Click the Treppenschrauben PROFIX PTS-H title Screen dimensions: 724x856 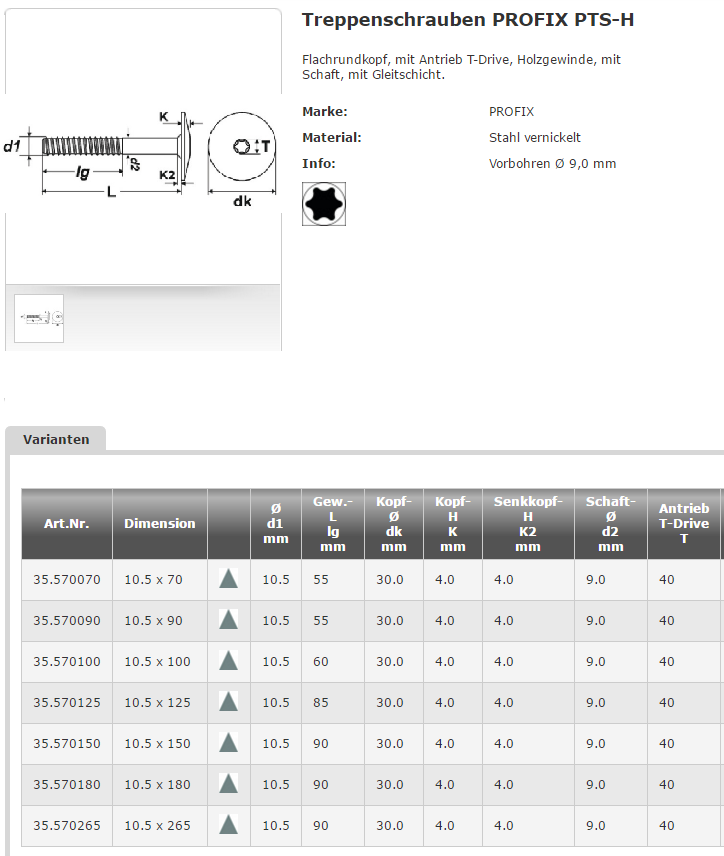pyautogui.click(x=468, y=20)
